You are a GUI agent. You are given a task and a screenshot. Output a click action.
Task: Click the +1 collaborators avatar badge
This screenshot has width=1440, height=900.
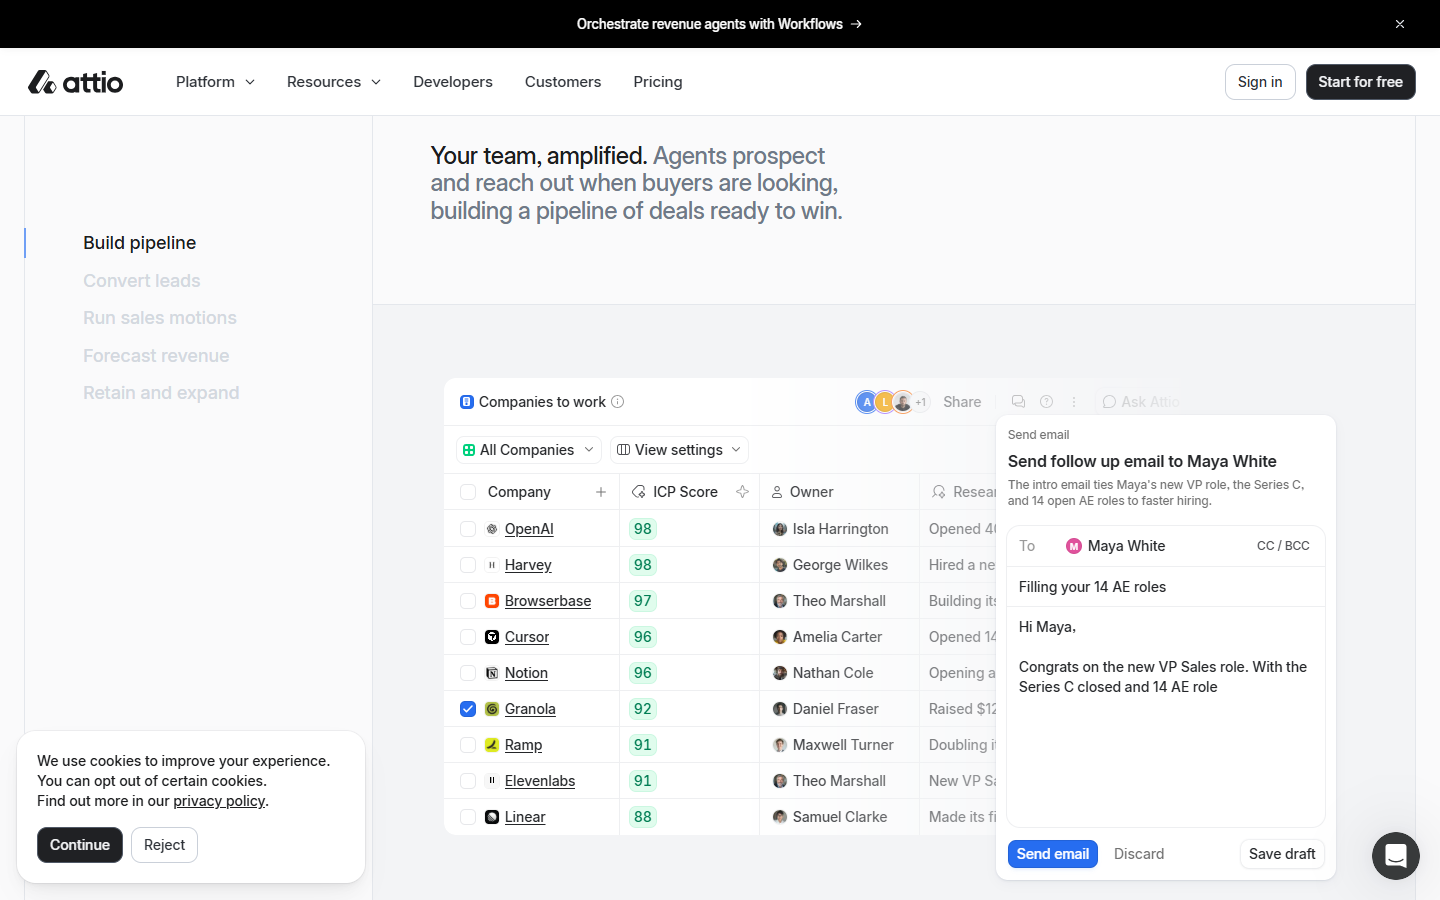[921, 402]
